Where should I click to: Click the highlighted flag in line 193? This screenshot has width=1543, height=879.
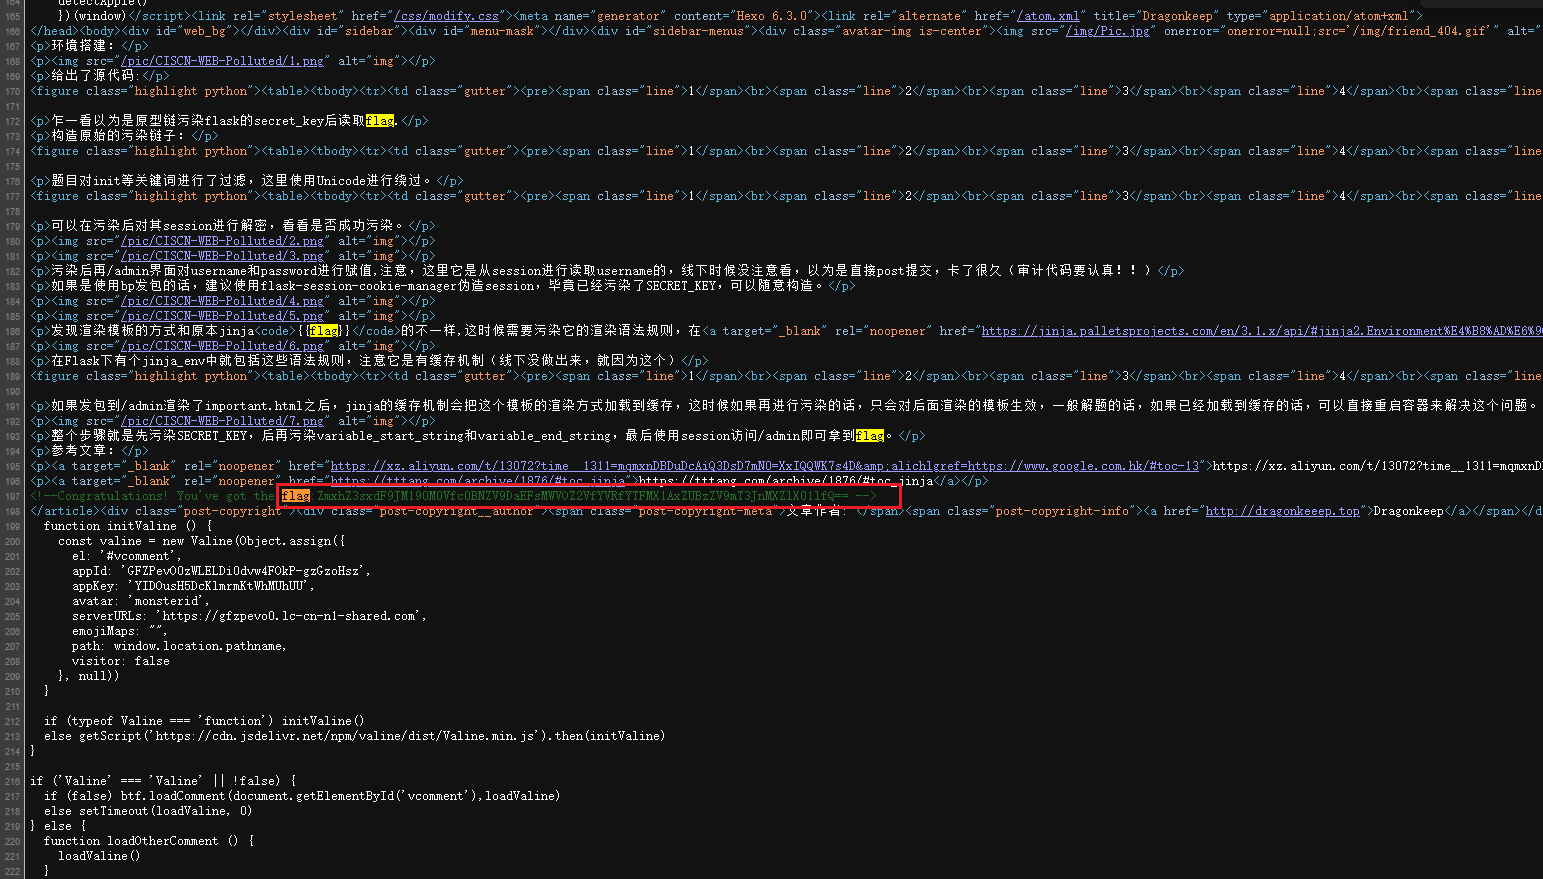click(x=870, y=436)
